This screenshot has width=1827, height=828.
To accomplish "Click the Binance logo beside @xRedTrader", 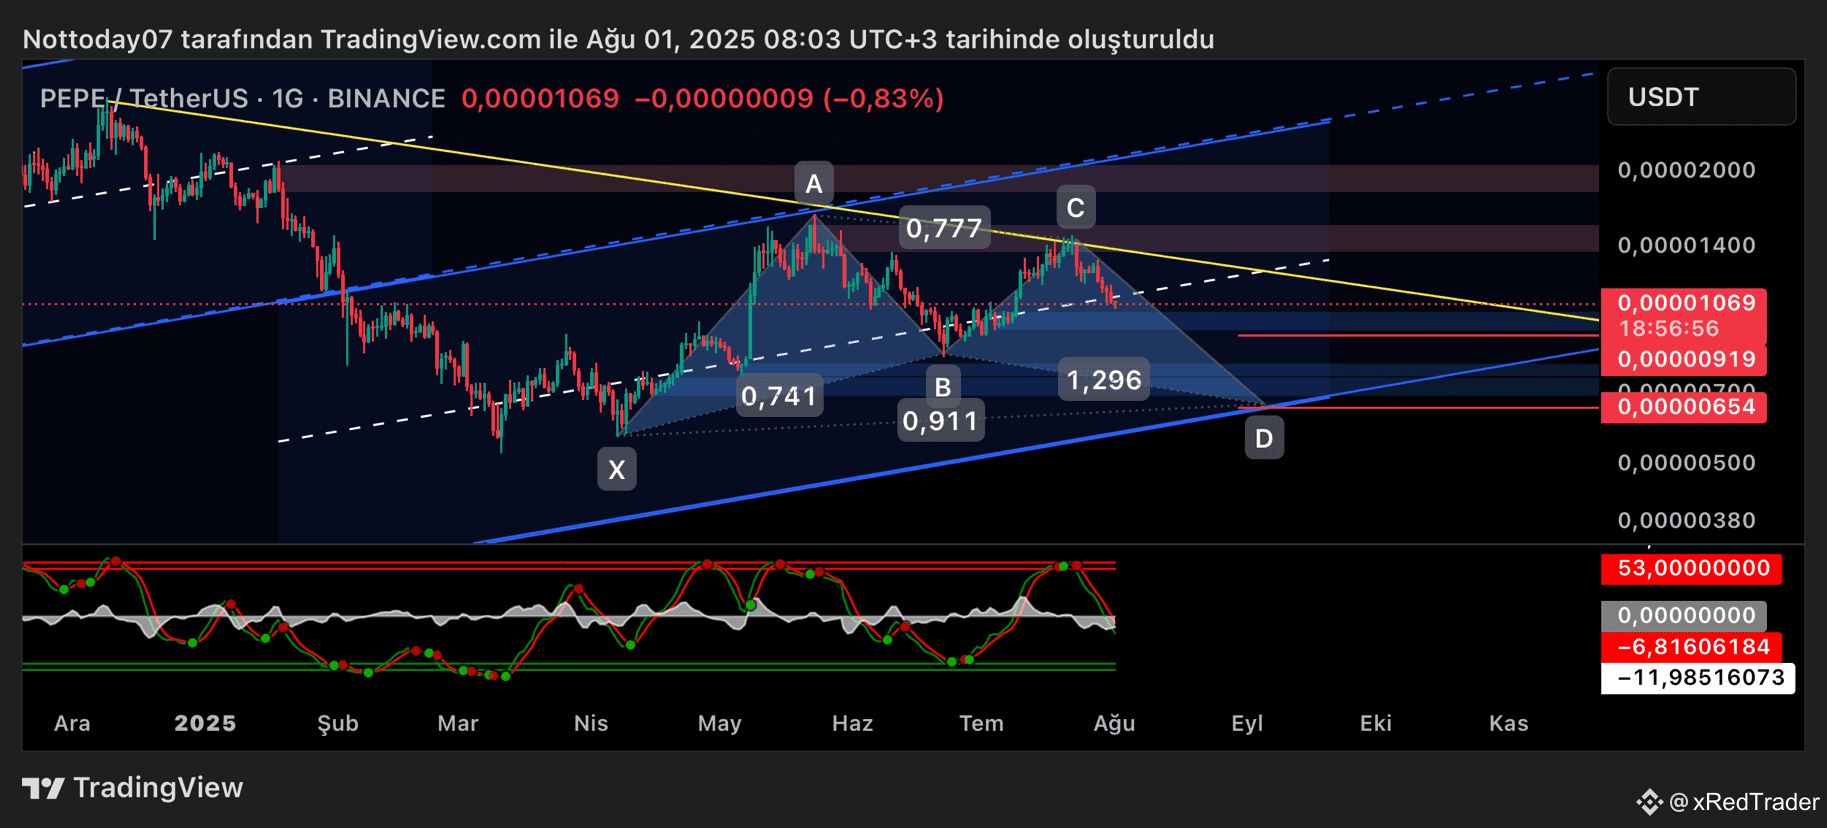I will 1649,802.
